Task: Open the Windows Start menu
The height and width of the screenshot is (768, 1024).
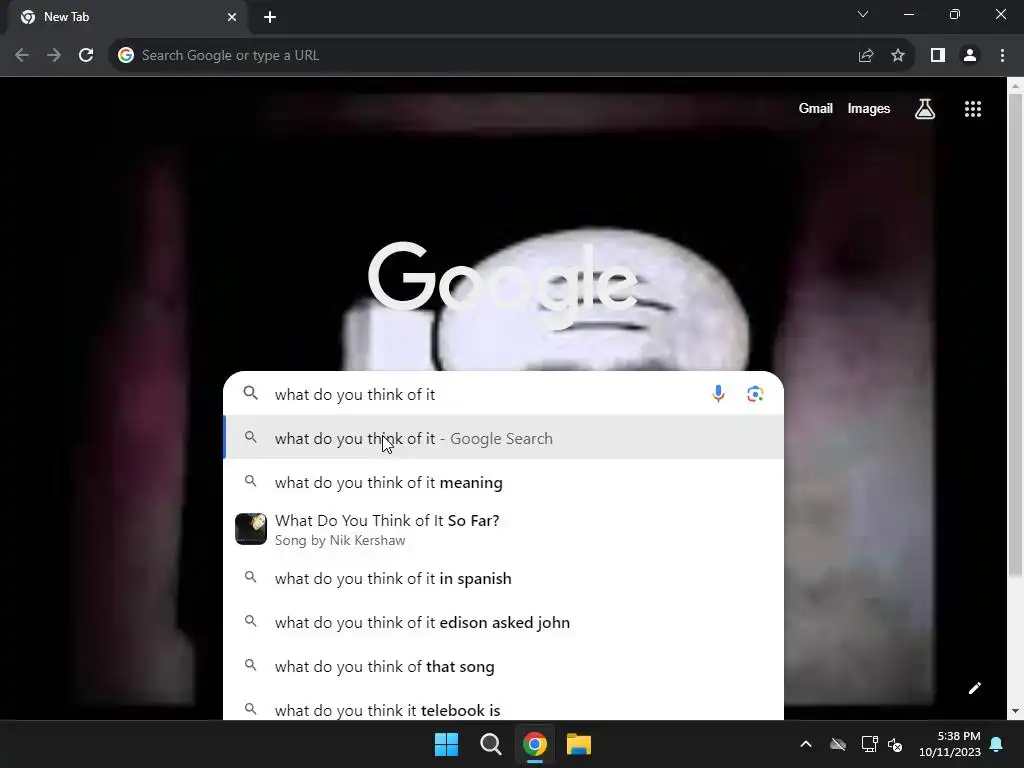Action: [447, 744]
